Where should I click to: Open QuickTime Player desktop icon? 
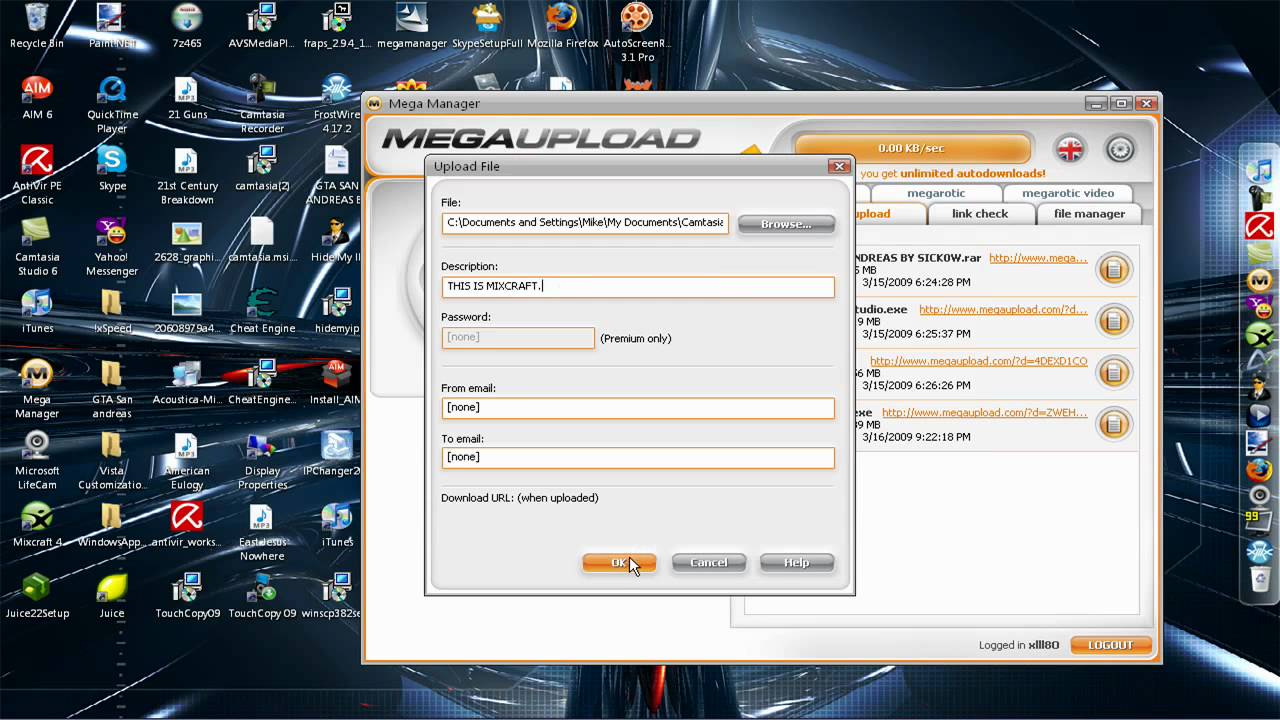click(112, 104)
